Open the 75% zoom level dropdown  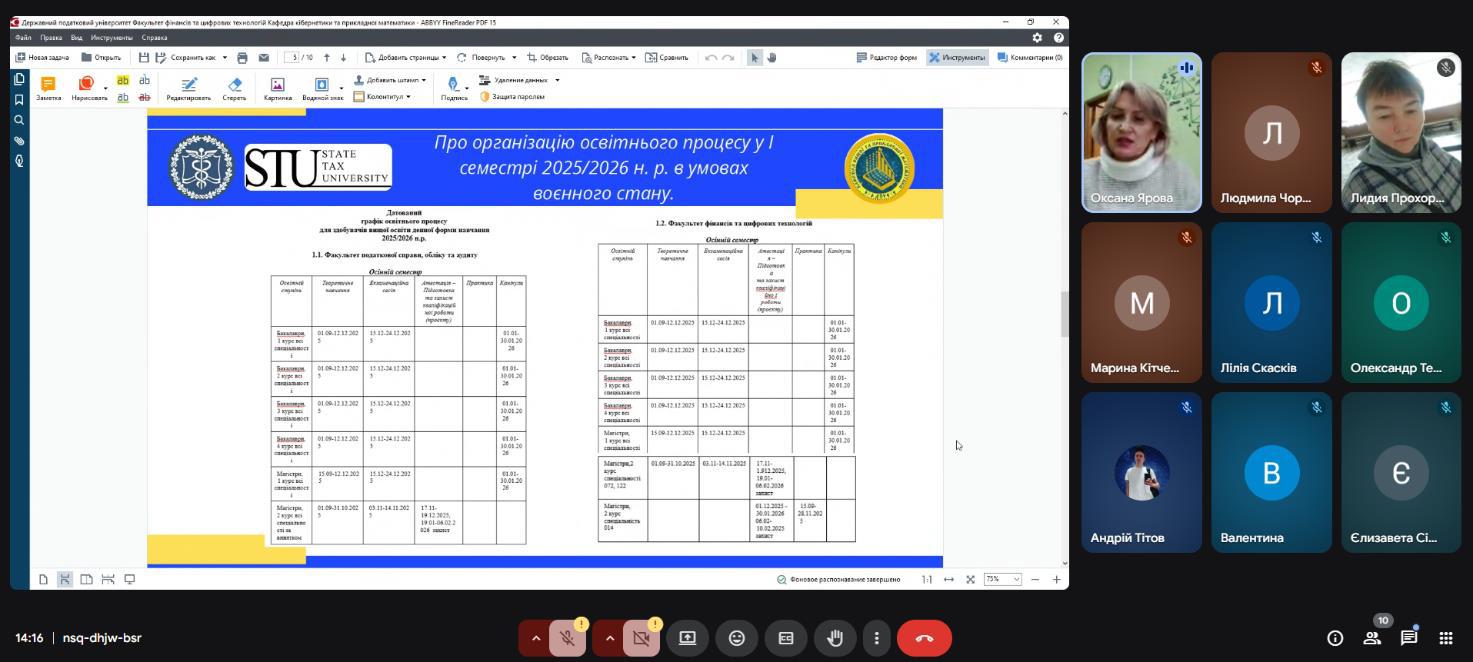click(1003, 579)
